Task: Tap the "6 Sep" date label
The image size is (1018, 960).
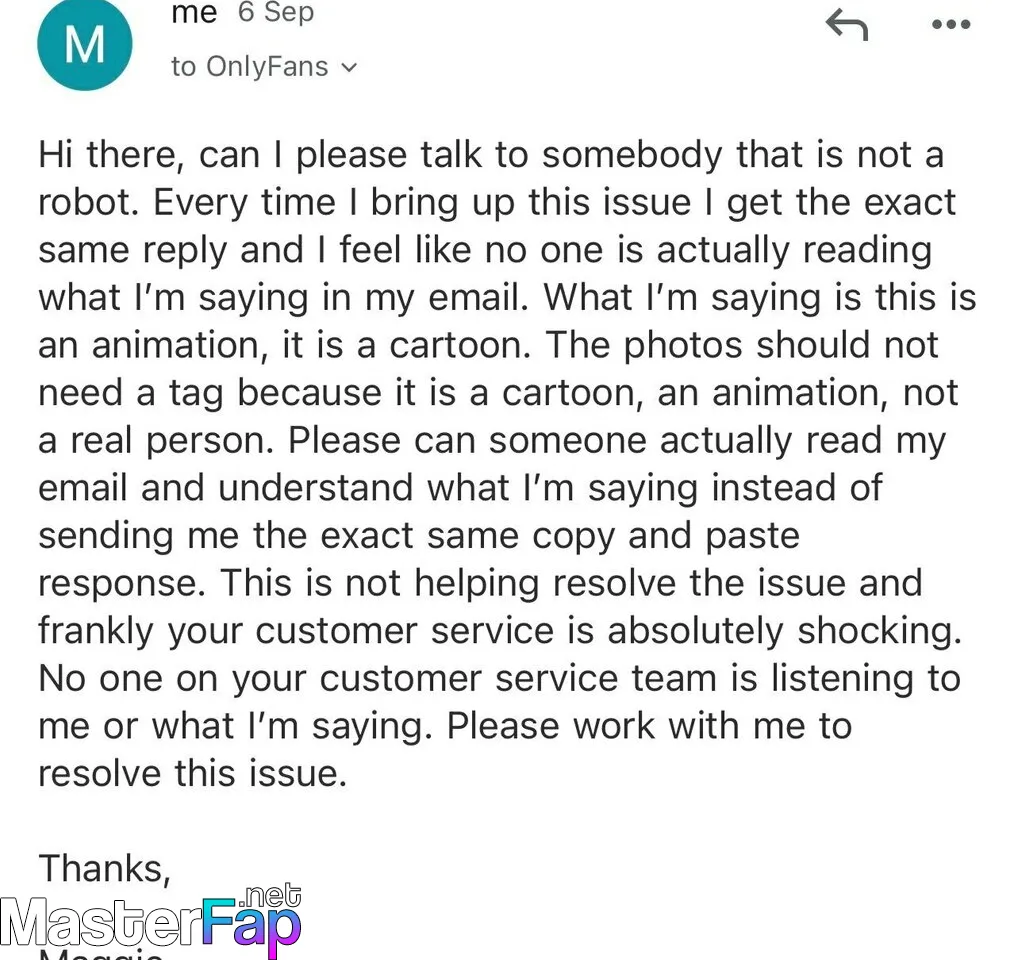Action: tap(275, 13)
